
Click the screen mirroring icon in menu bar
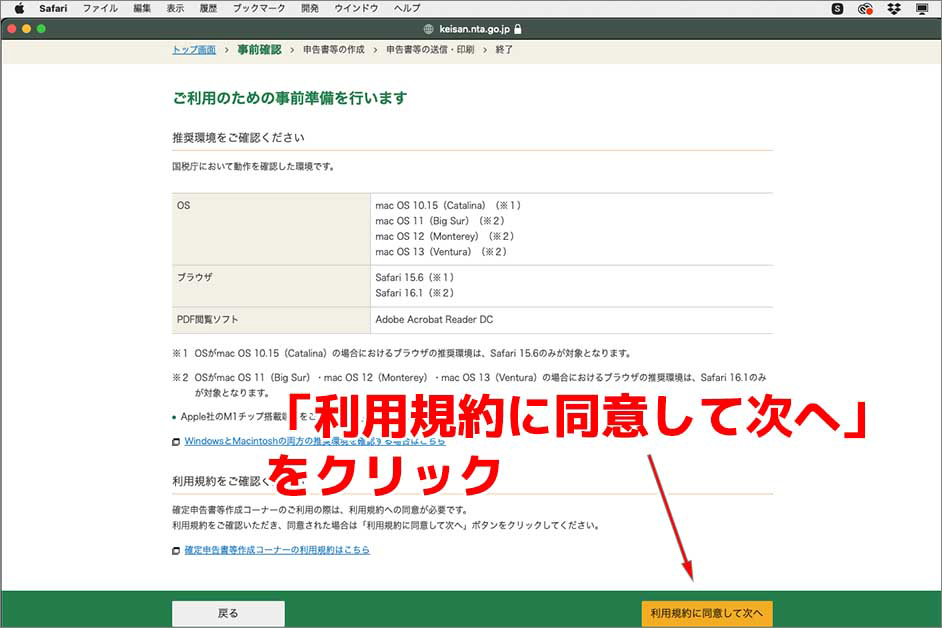921,8
